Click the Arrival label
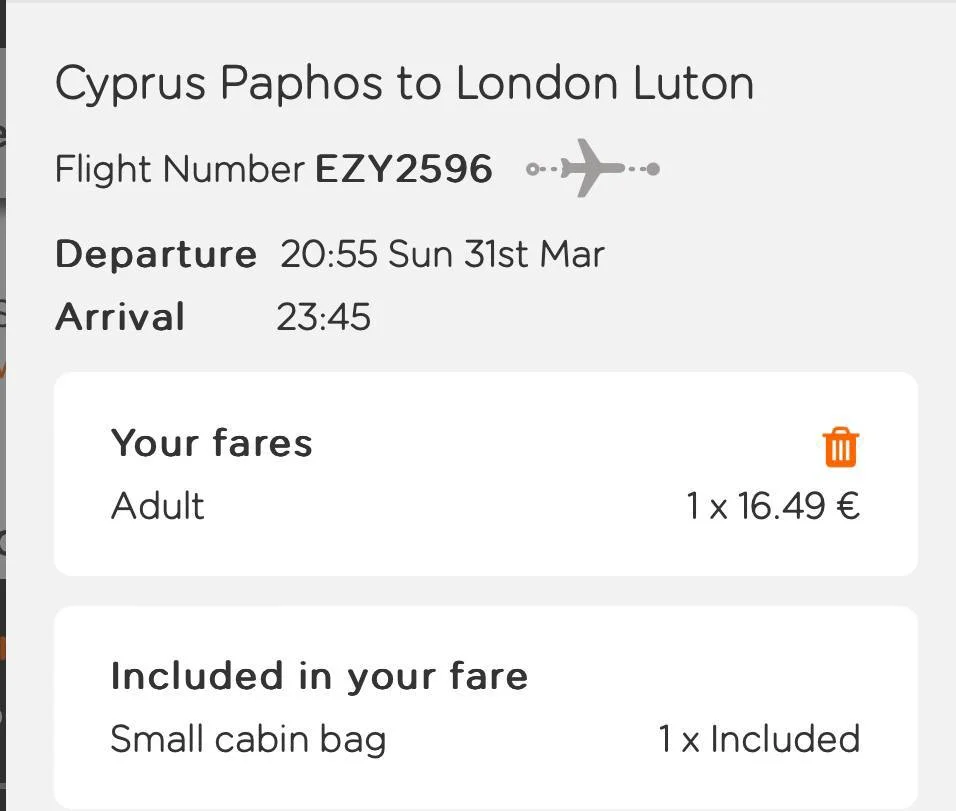This screenshot has height=811, width=956. pos(120,317)
